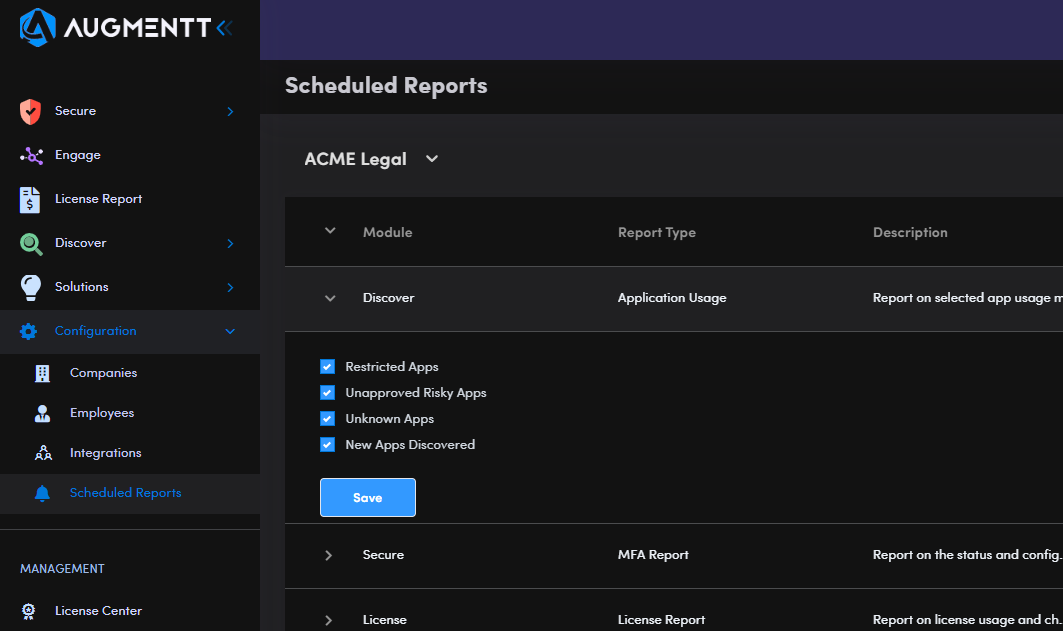Uncheck the Restricted Apps checkbox
This screenshot has height=631, width=1063.
[x=327, y=367]
